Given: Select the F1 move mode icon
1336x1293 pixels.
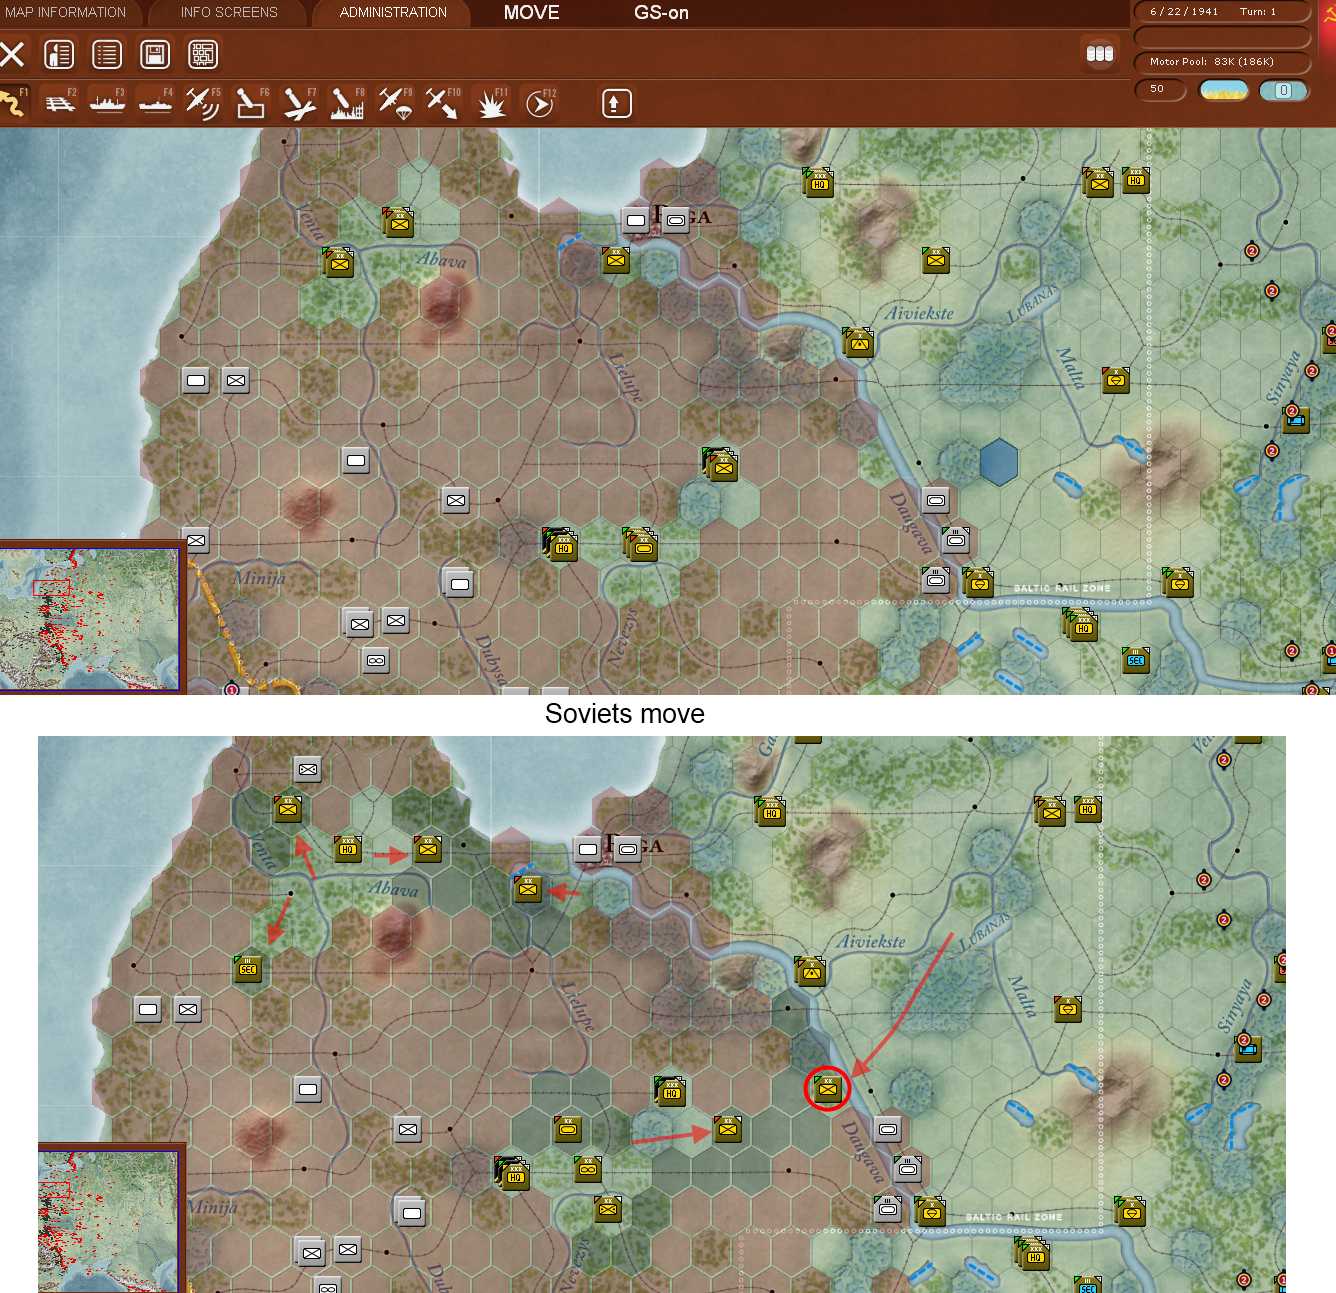Looking at the screenshot, I should pos(12,103).
